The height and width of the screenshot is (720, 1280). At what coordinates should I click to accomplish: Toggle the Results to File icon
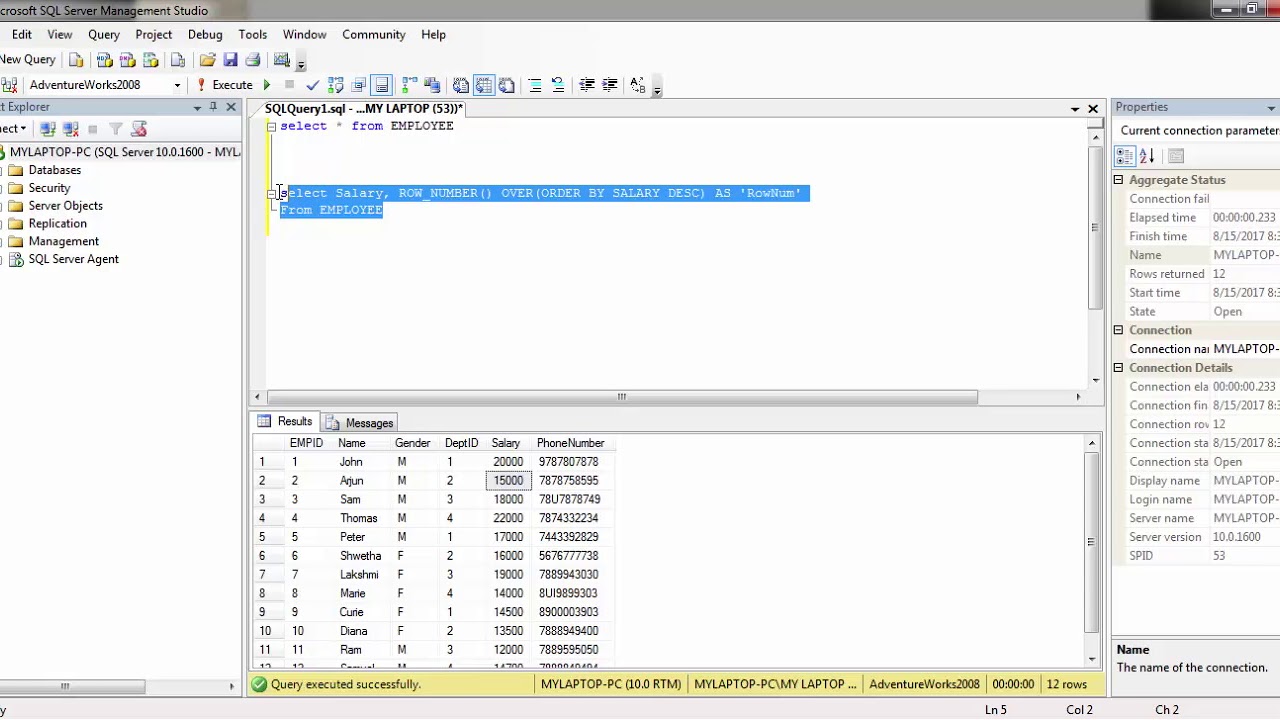click(506, 85)
